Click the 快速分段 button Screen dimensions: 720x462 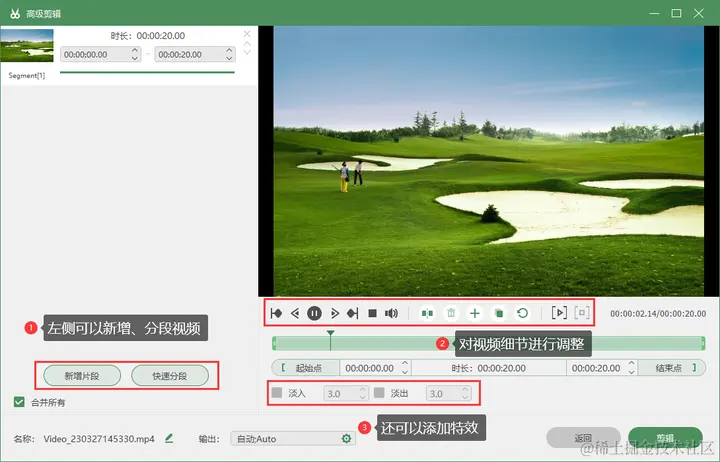click(170, 376)
